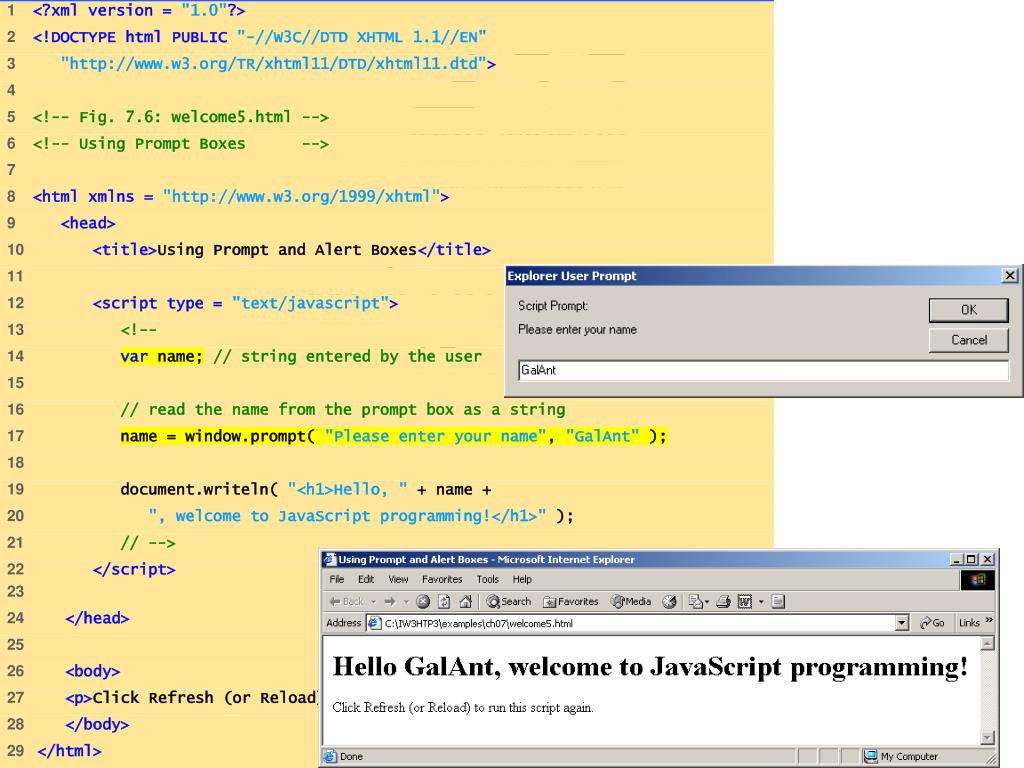Viewport: 1024px width, 768px height.
Task: Open the Favorites menu in the menu bar
Action: (x=442, y=579)
